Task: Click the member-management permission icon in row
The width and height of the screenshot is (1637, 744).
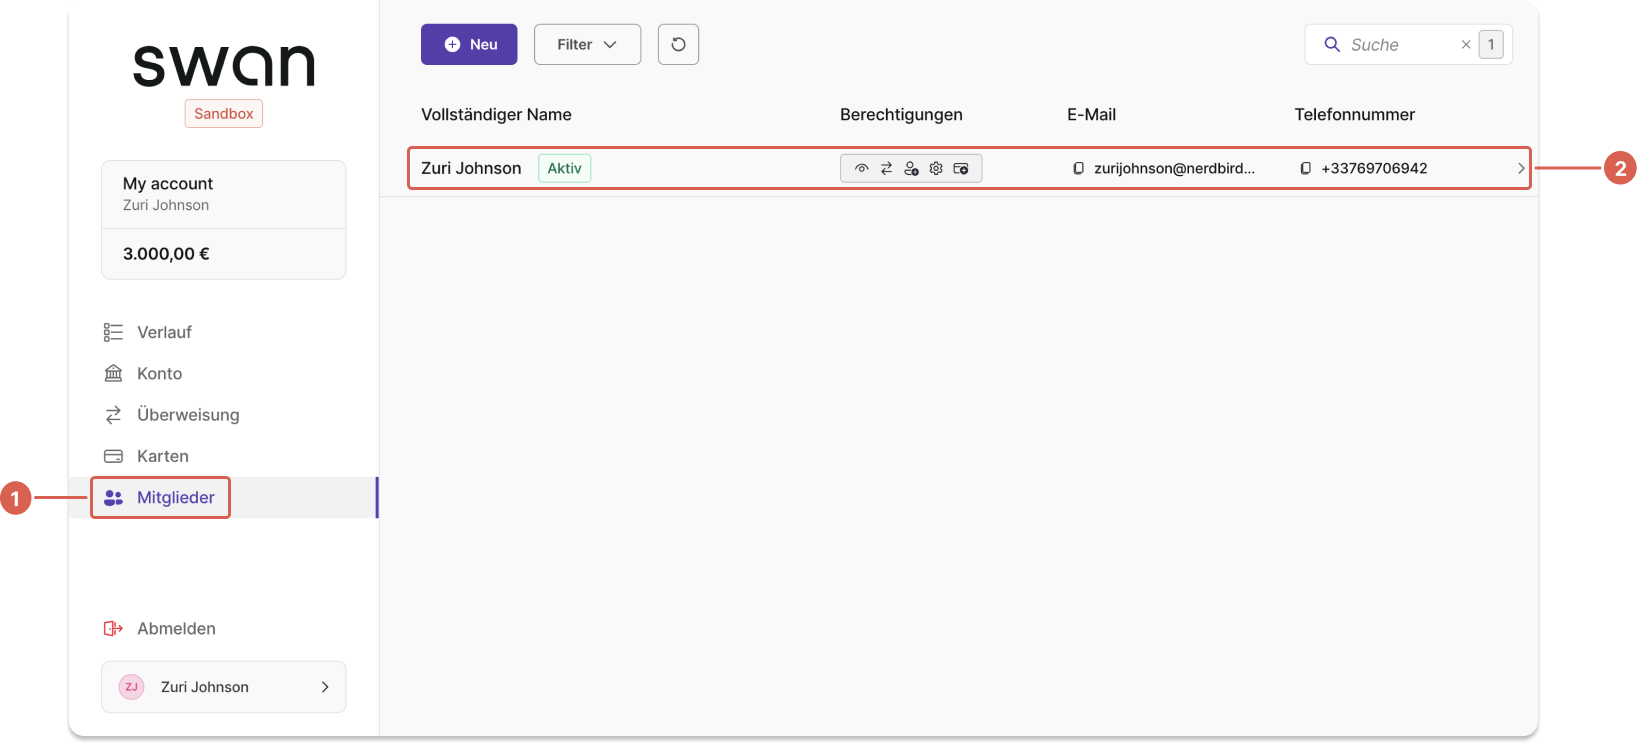Action: 911,168
